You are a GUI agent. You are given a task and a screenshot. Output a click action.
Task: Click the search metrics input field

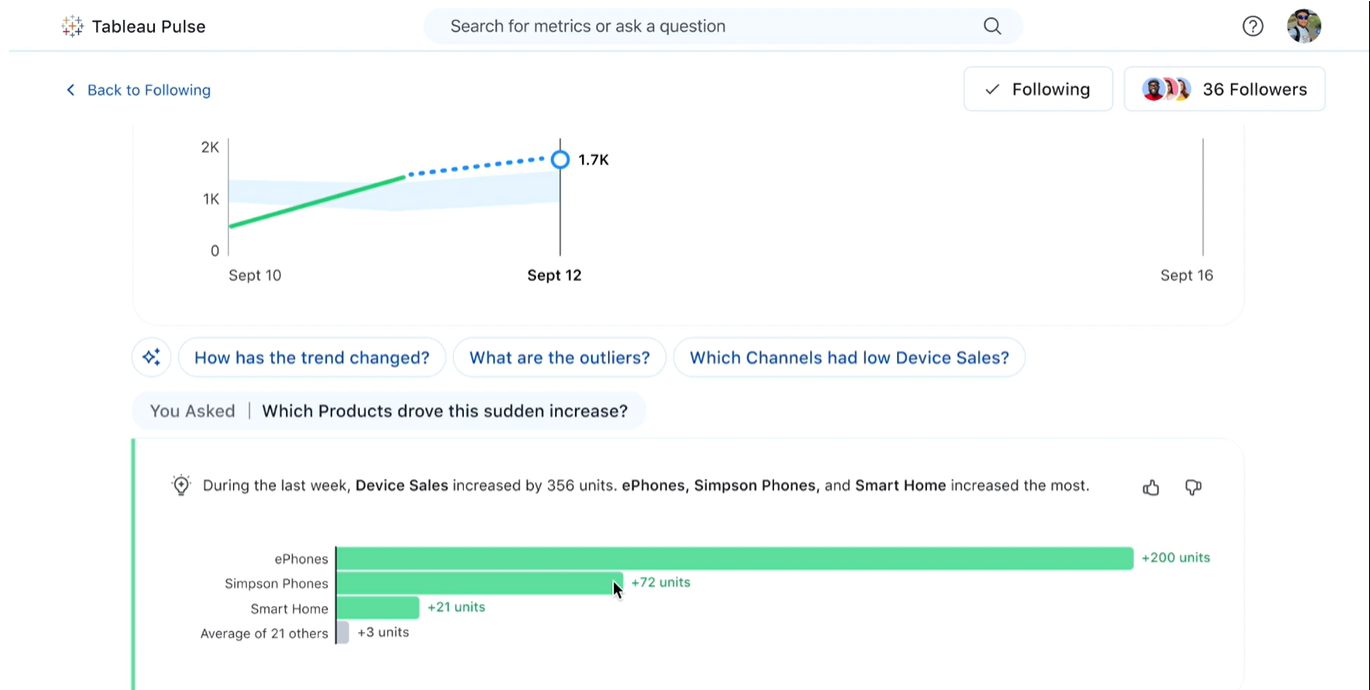(700, 26)
